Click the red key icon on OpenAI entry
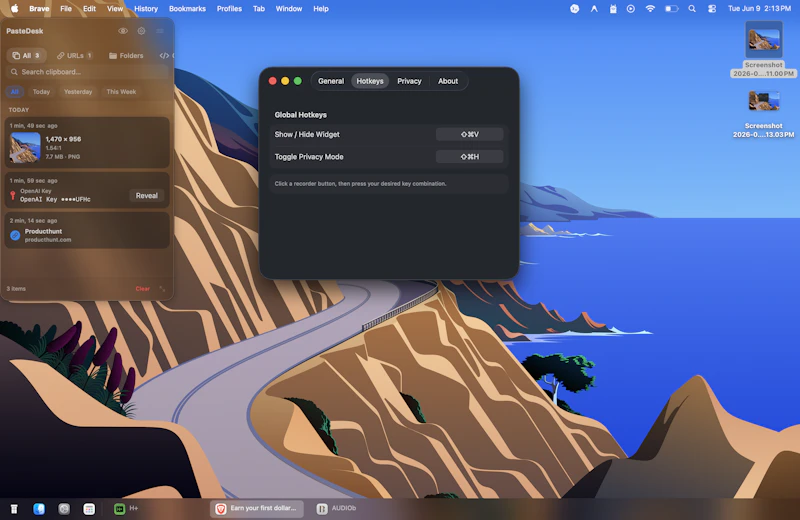This screenshot has width=800, height=520. pos(13,195)
